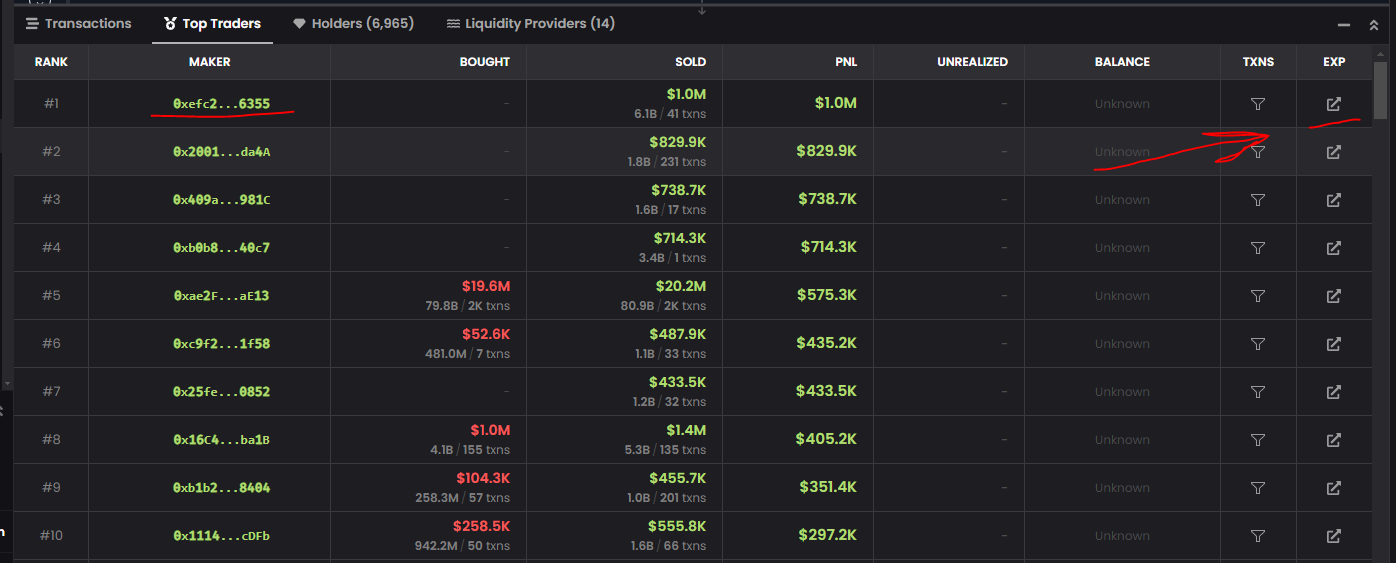Switch to the Transactions tab
Viewport: 1396px width, 563px height.
[x=78, y=23]
